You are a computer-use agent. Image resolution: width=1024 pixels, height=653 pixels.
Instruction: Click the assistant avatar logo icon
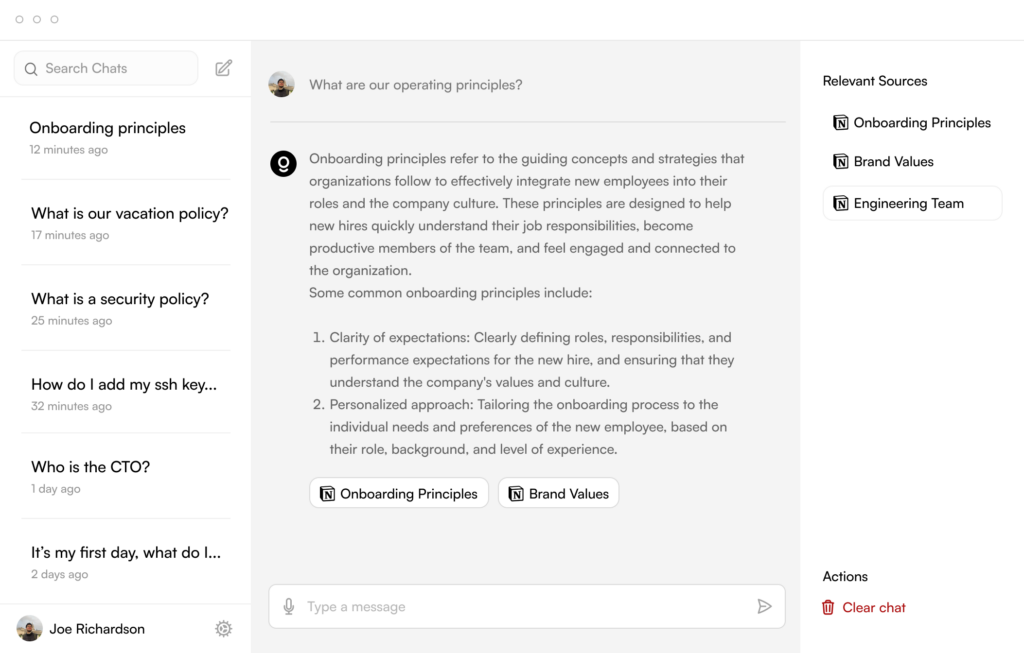(x=283, y=163)
